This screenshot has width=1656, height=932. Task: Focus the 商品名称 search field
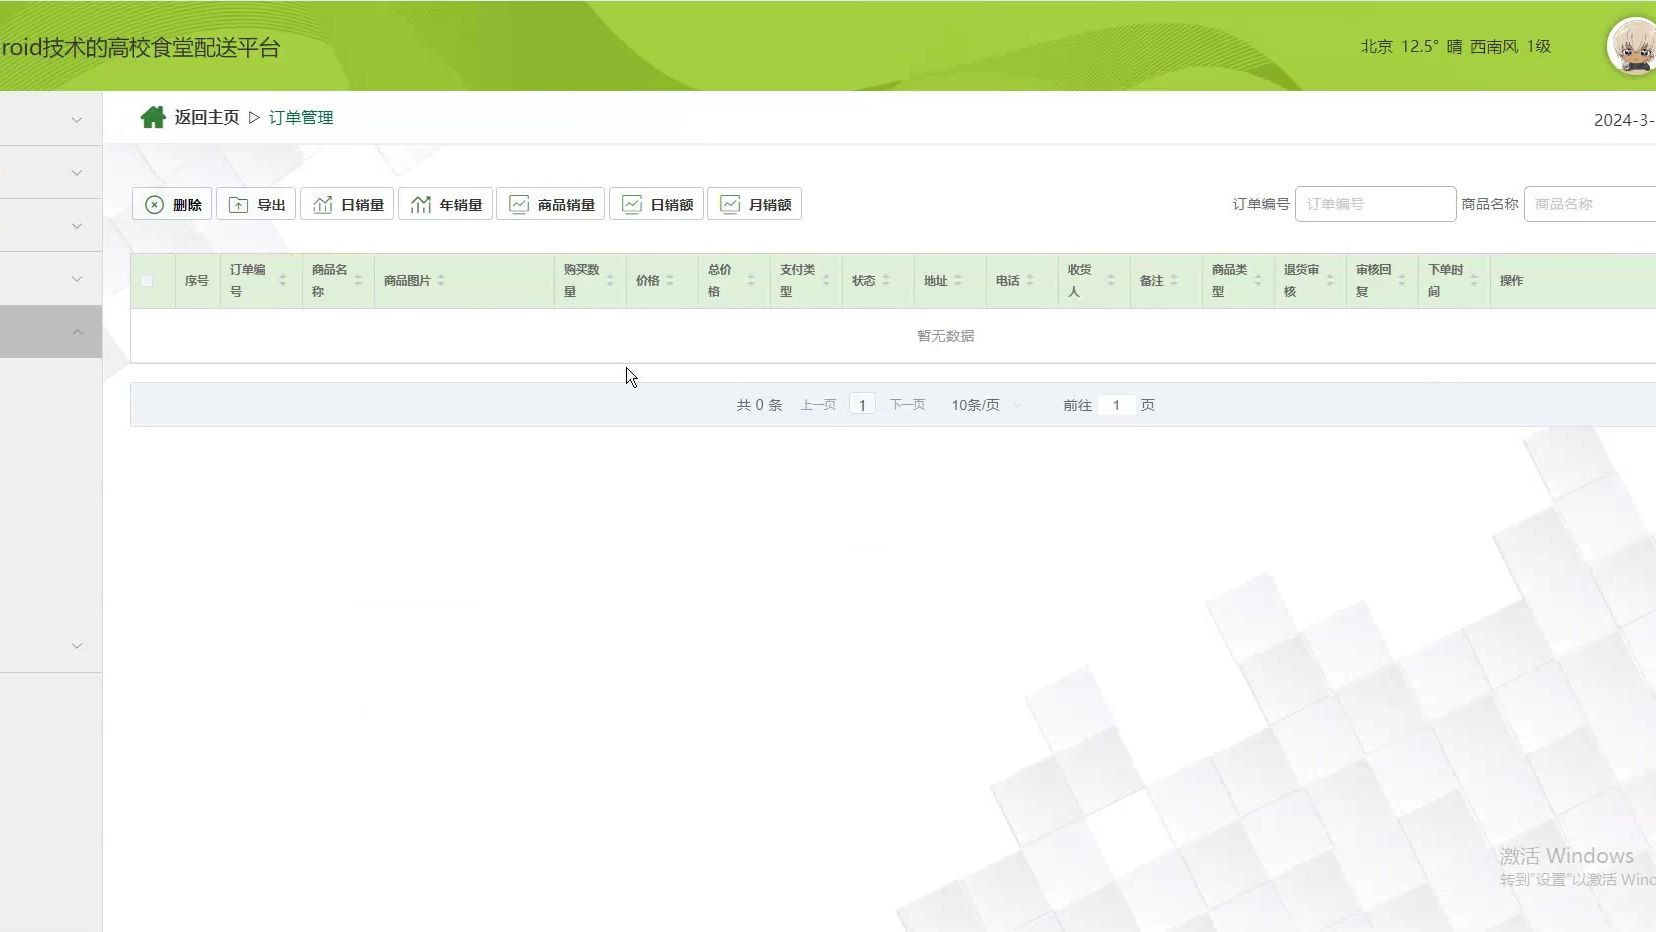pyautogui.click(x=1590, y=204)
